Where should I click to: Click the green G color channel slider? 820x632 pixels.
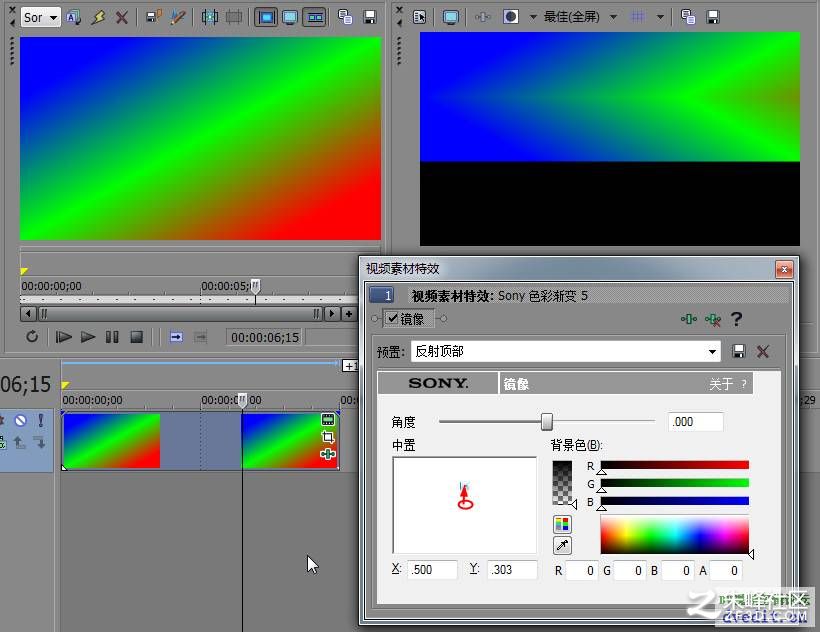(675, 483)
